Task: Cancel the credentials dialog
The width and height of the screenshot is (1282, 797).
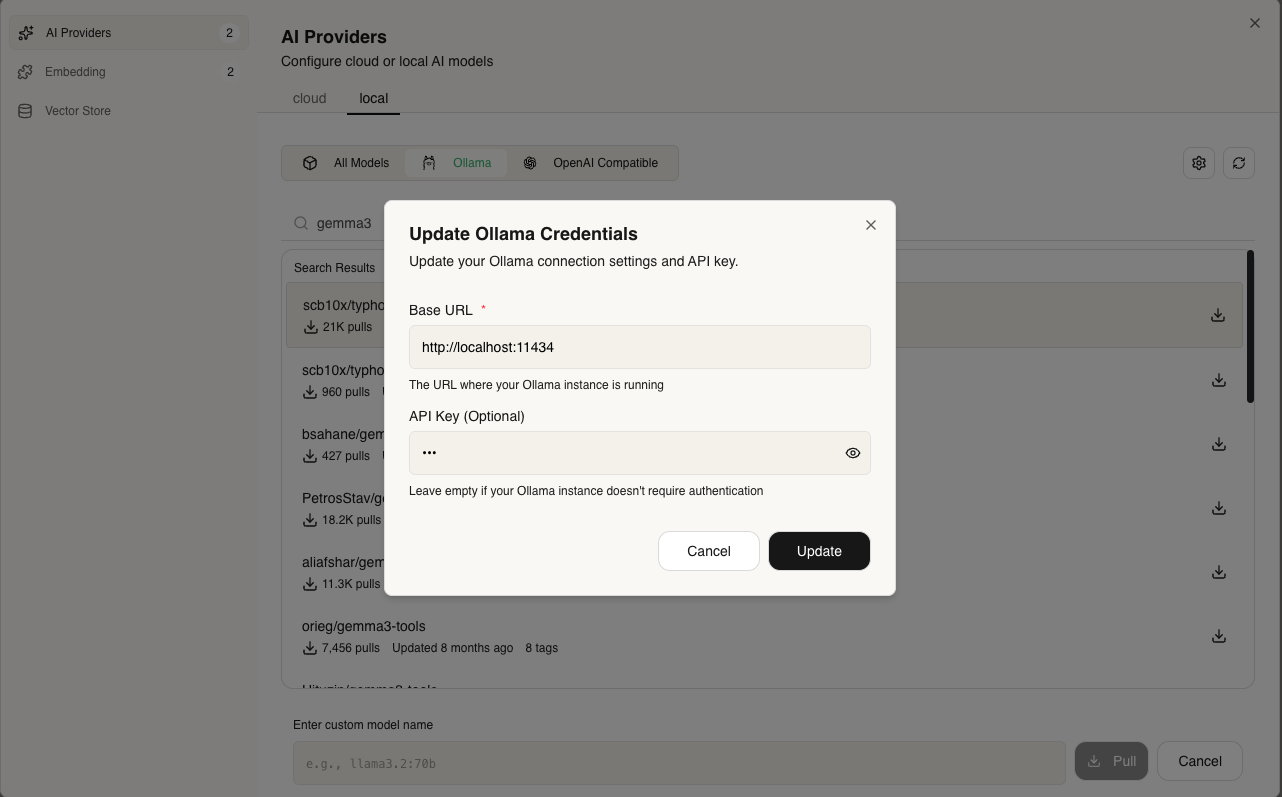Action: (x=708, y=551)
